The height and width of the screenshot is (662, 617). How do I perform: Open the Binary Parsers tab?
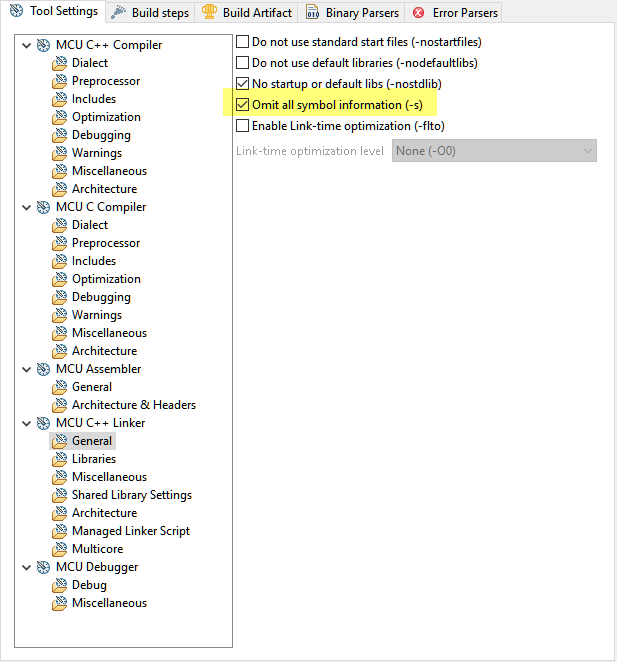pos(352,13)
